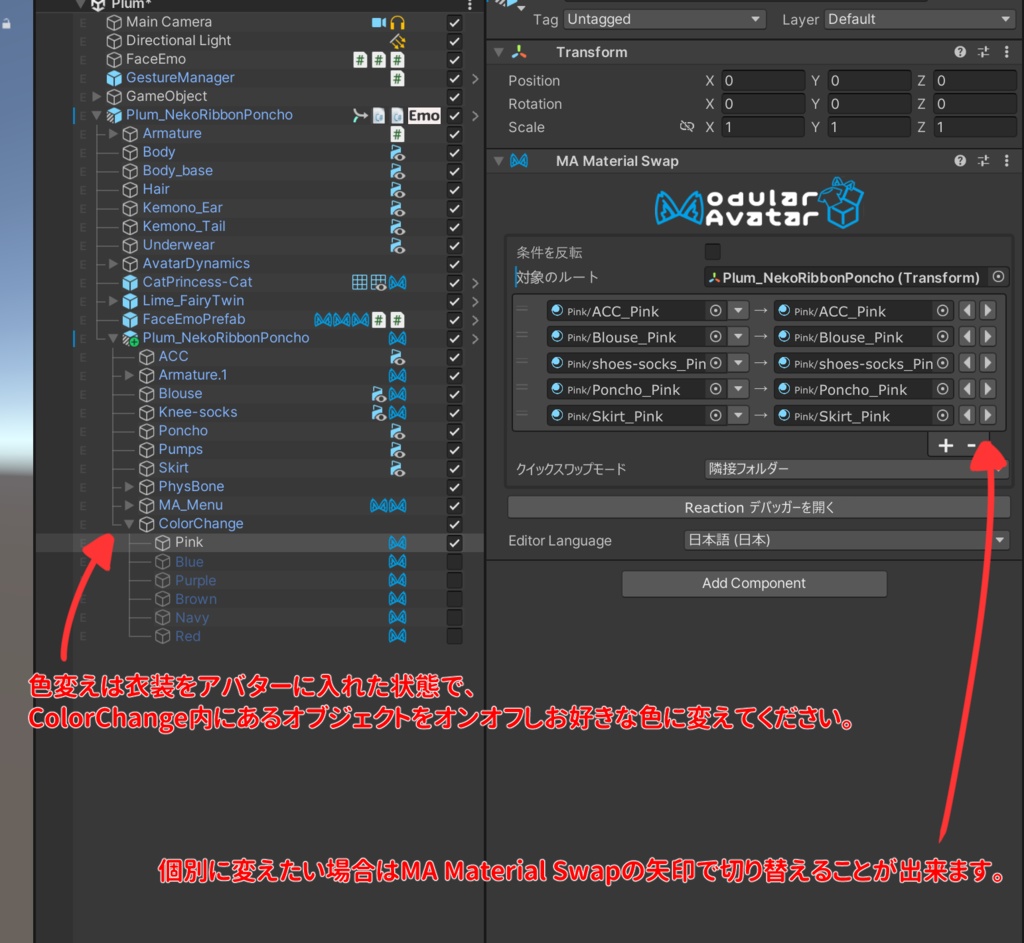This screenshot has width=1024, height=943.
Task: Switch Pink/ACC_Pink to previous material arrow
Action: (967, 311)
